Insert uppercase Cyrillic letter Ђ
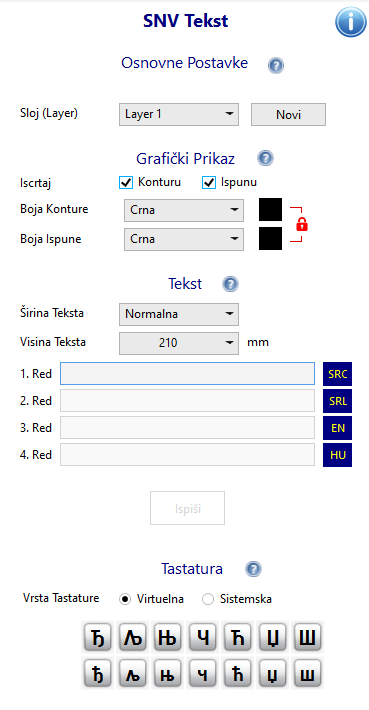 pos(97,638)
